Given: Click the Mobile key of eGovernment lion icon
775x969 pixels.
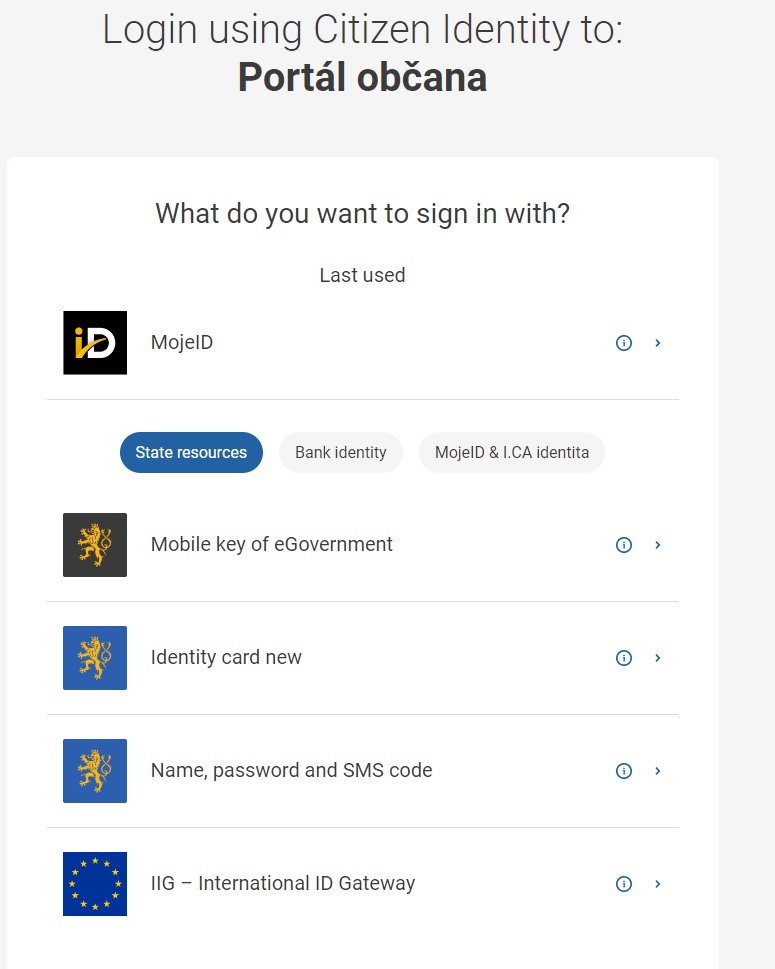Looking at the screenshot, I should coord(95,545).
